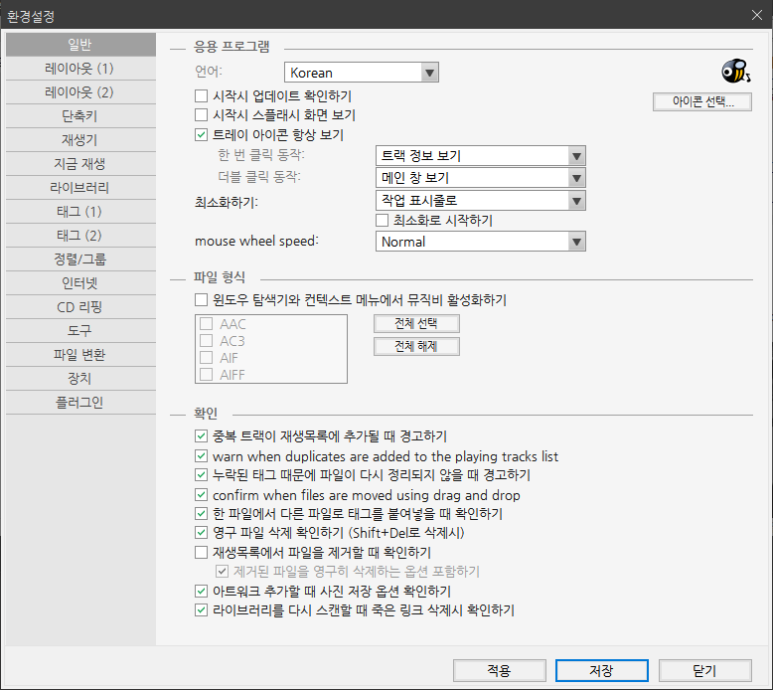Open mouse wheel speed Normal dropdown
Image resolution: width=773 pixels, height=690 pixels.
coord(481,242)
